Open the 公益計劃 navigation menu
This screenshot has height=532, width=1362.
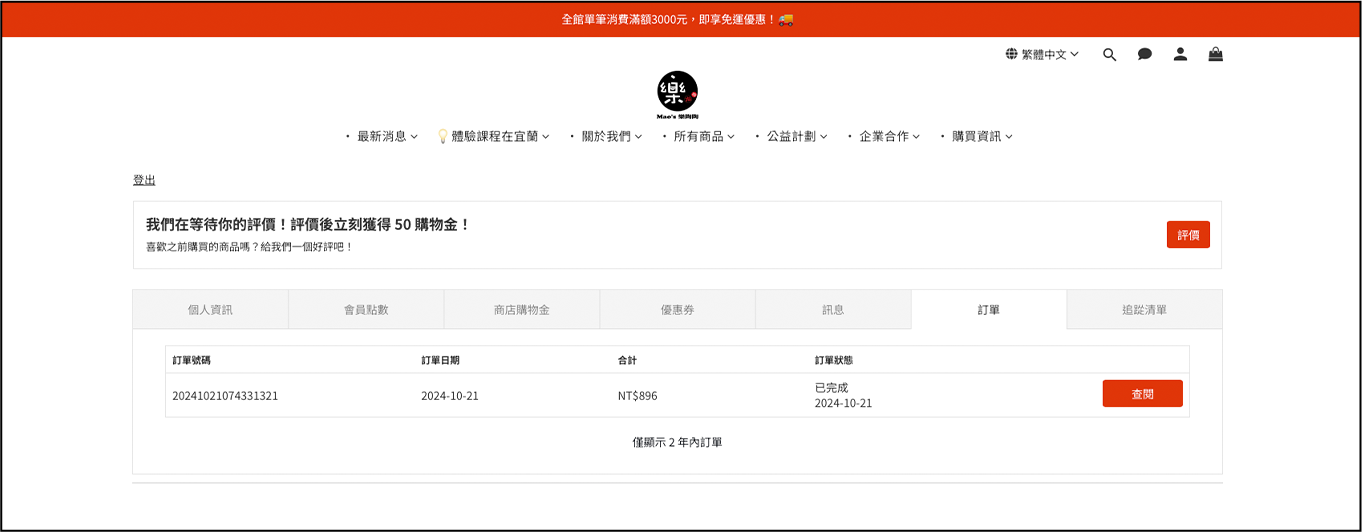pyautogui.click(x=792, y=136)
